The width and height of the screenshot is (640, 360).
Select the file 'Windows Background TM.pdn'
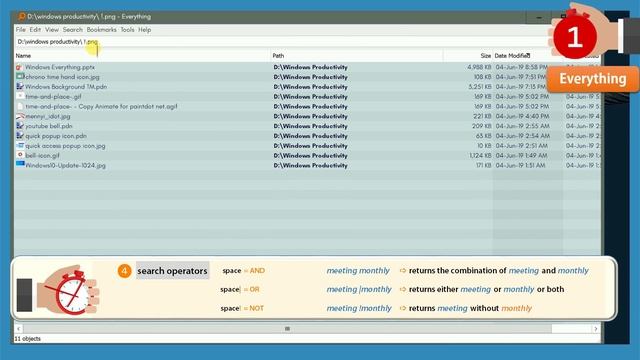(66, 87)
